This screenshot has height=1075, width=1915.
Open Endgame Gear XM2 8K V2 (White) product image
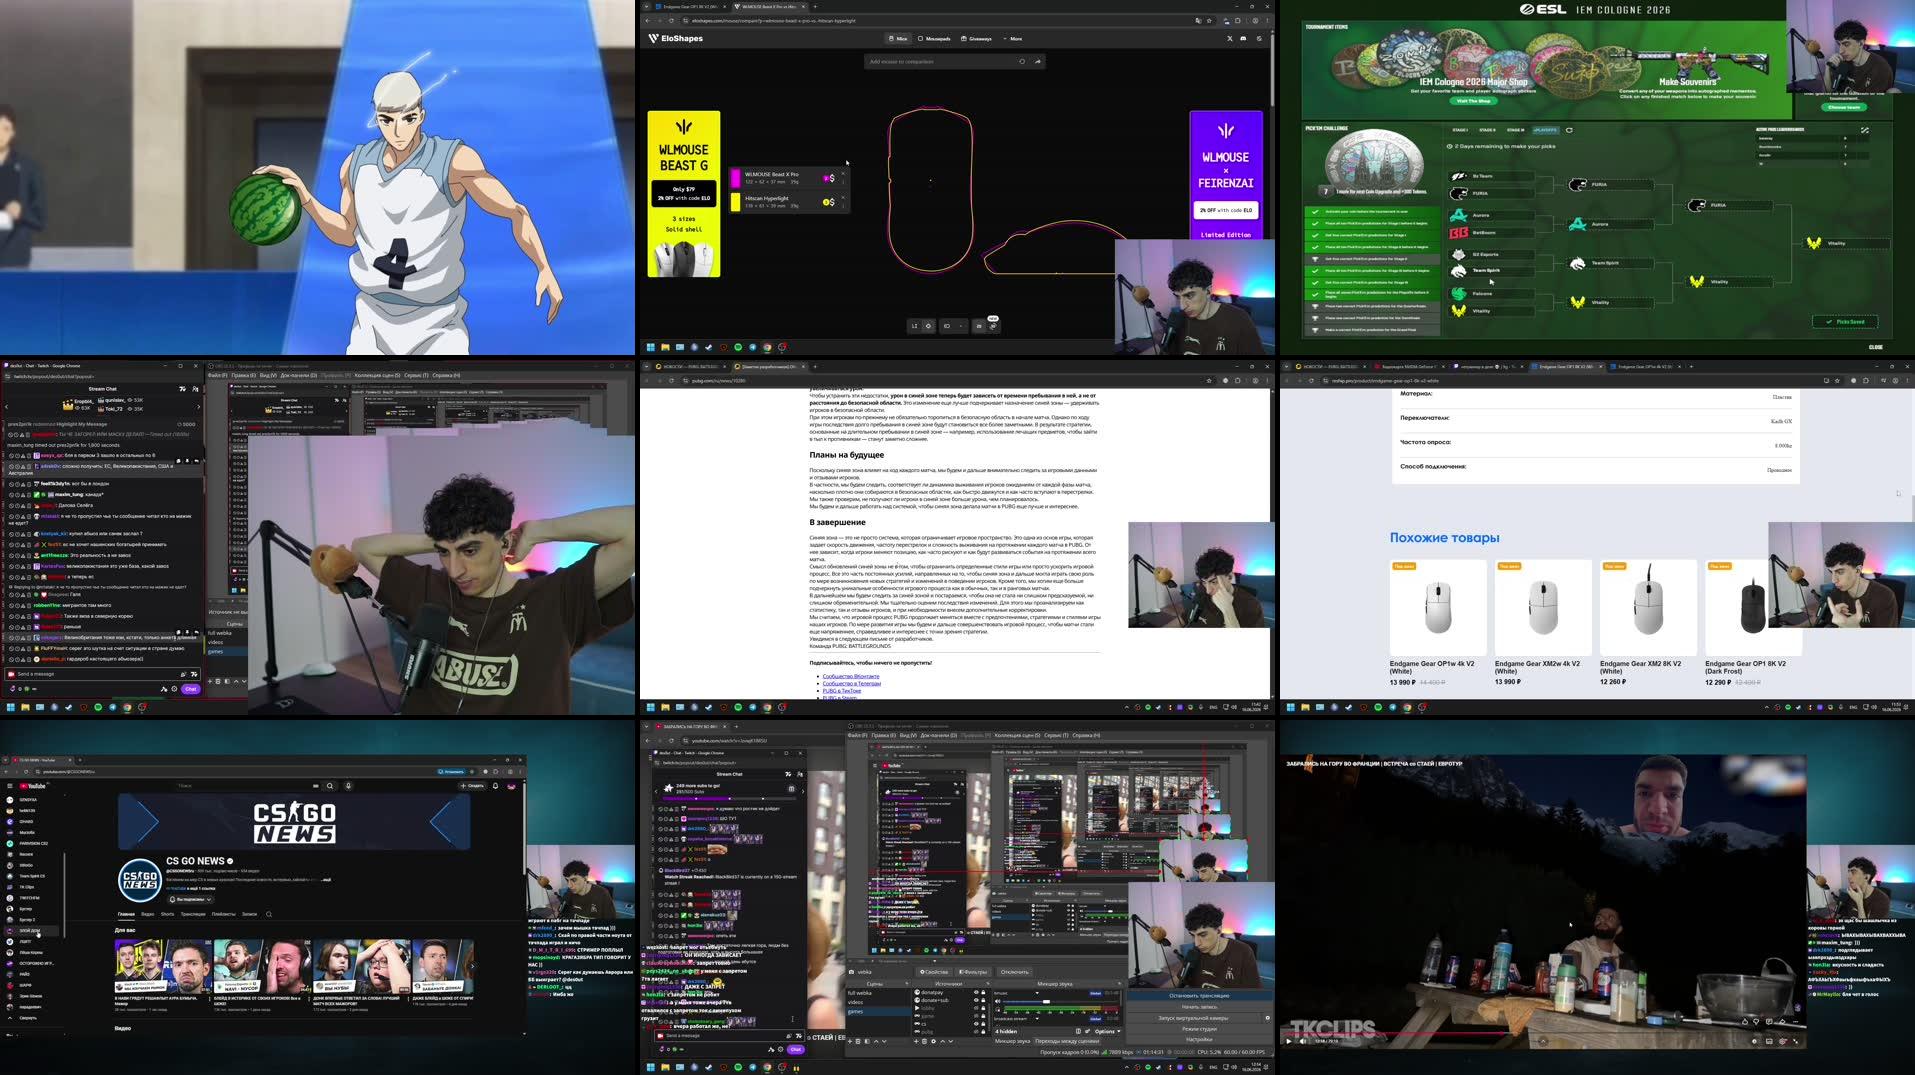tap(1648, 607)
